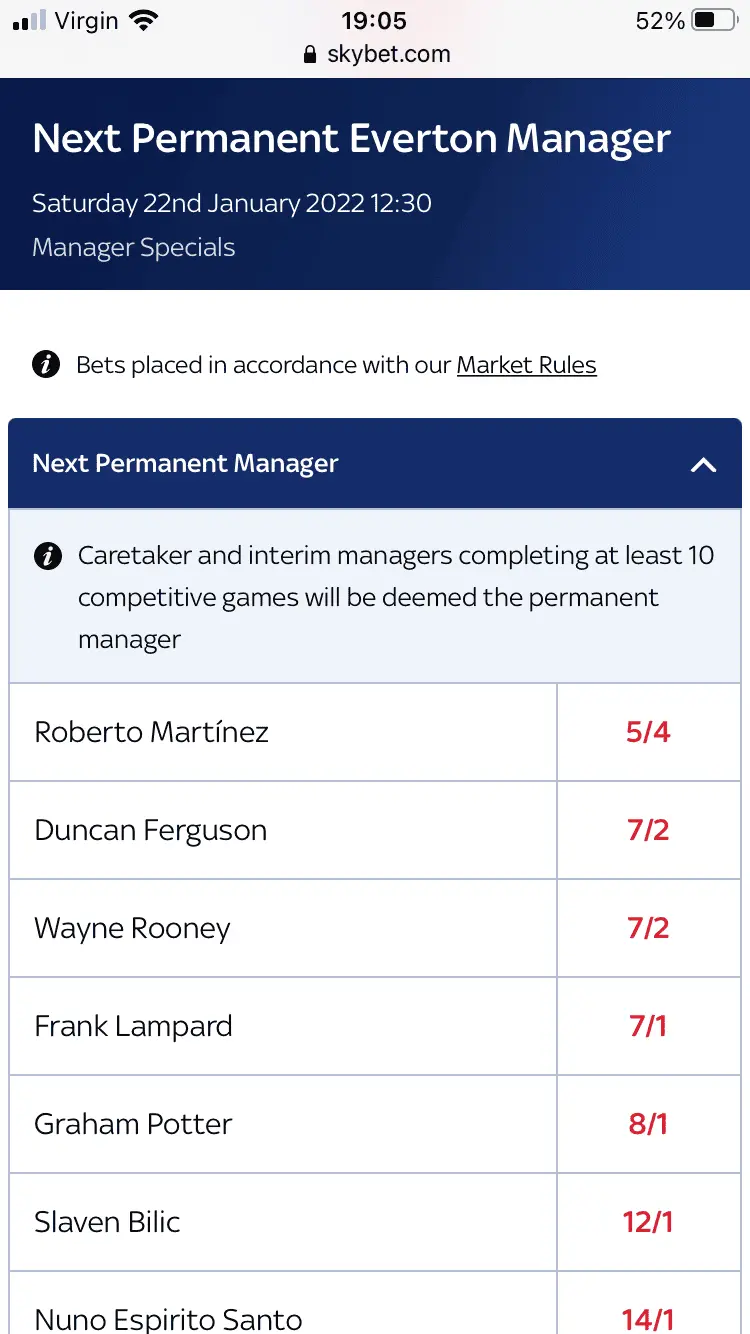Tap the Next Permanent Manager header label
This screenshot has height=1334, width=750.
click(x=185, y=464)
